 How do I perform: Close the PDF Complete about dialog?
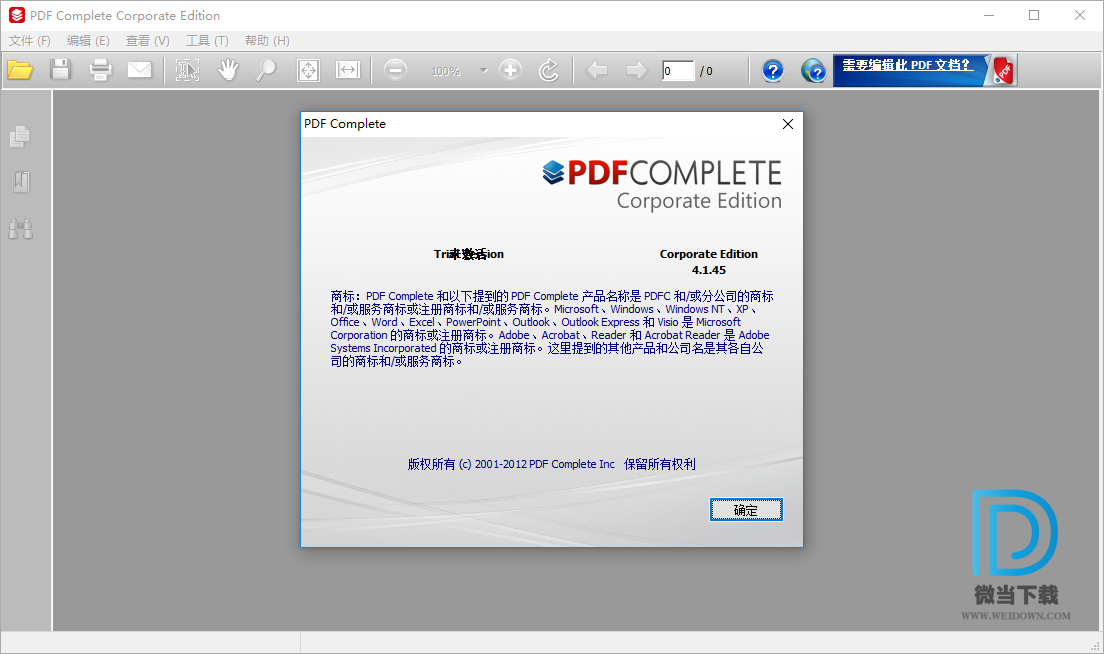pyautogui.click(x=788, y=124)
